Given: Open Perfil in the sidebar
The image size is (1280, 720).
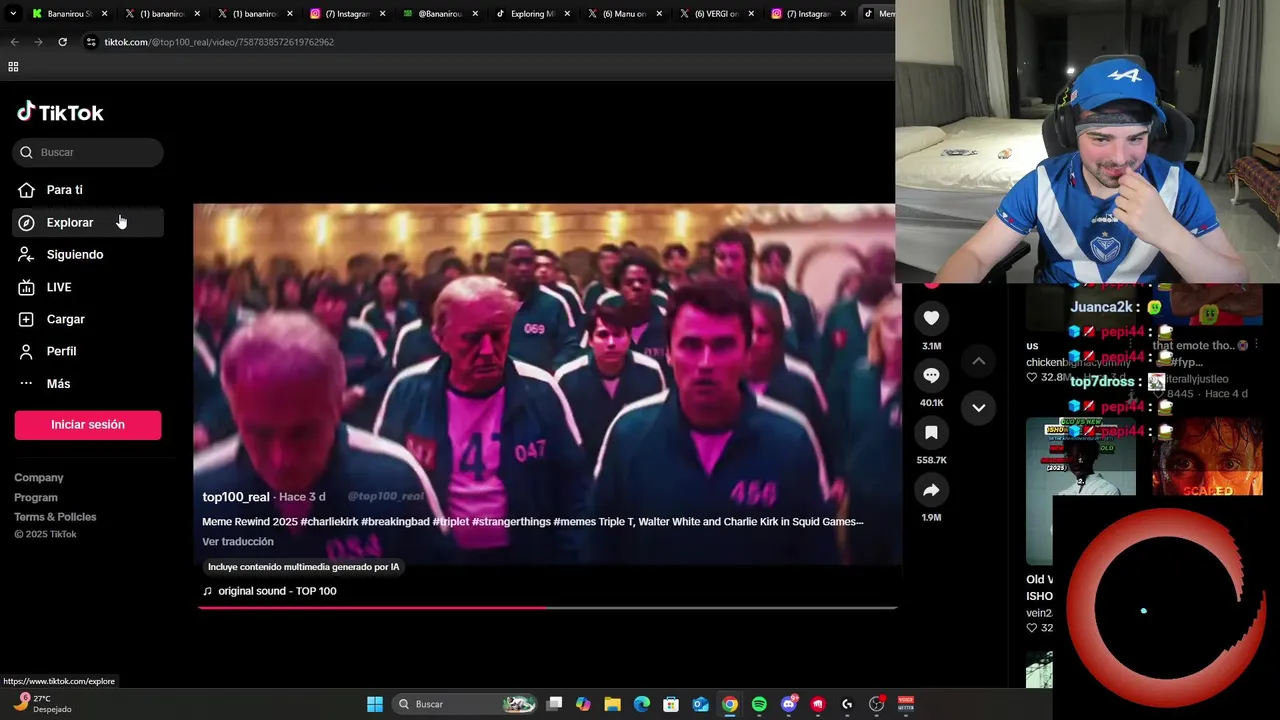Looking at the screenshot, I should tap(61, 351).
